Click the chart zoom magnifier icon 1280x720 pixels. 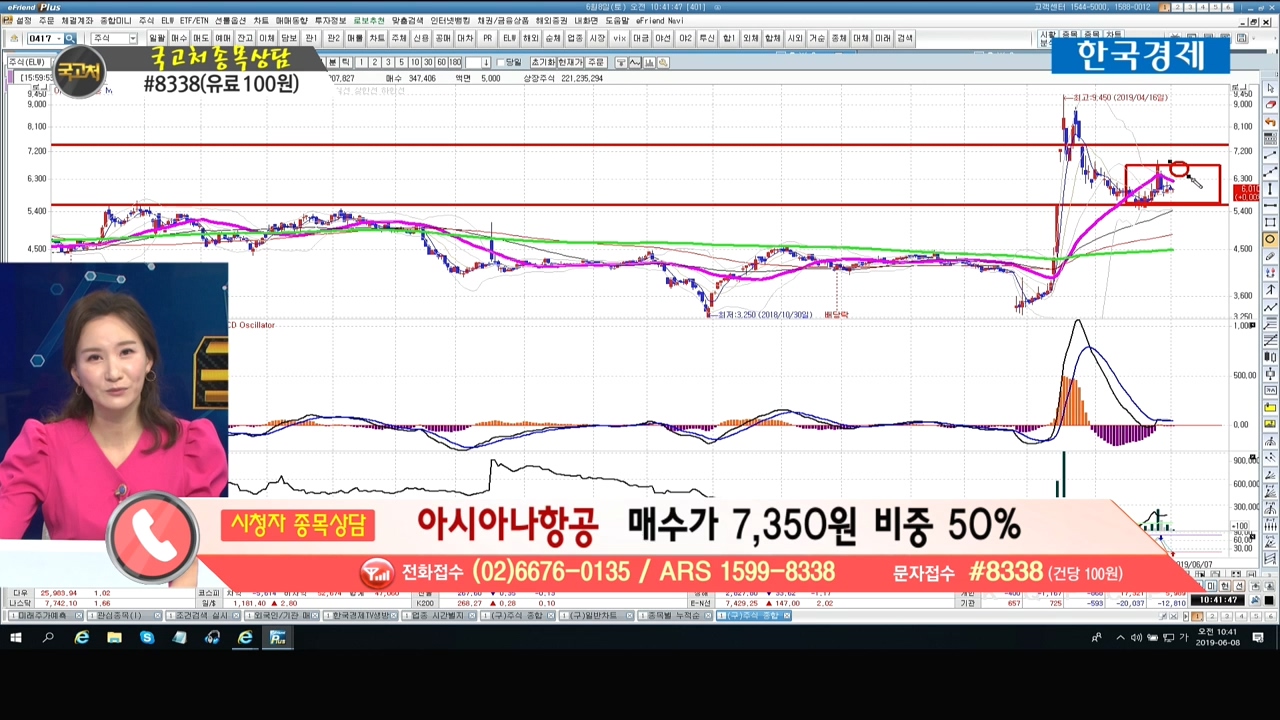click(x=663, y=63)
